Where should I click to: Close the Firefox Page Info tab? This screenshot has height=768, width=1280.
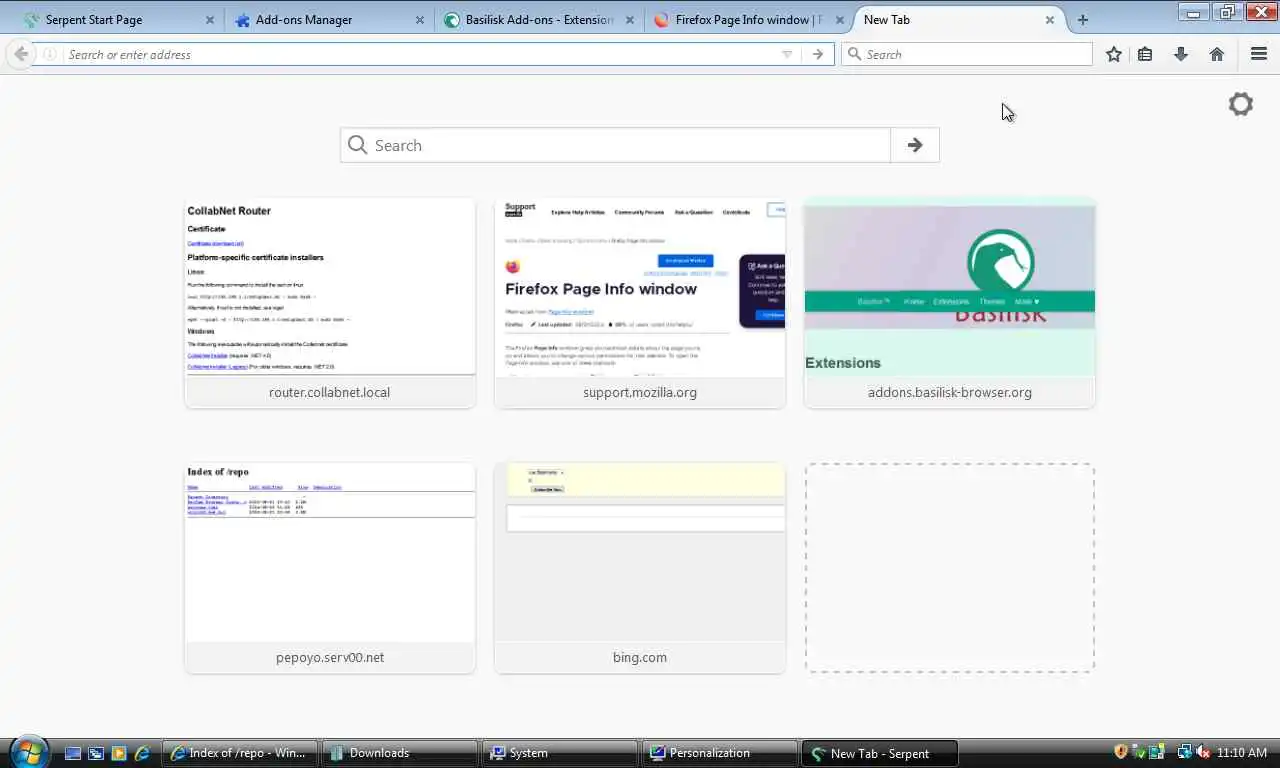(x=839, y=20)
